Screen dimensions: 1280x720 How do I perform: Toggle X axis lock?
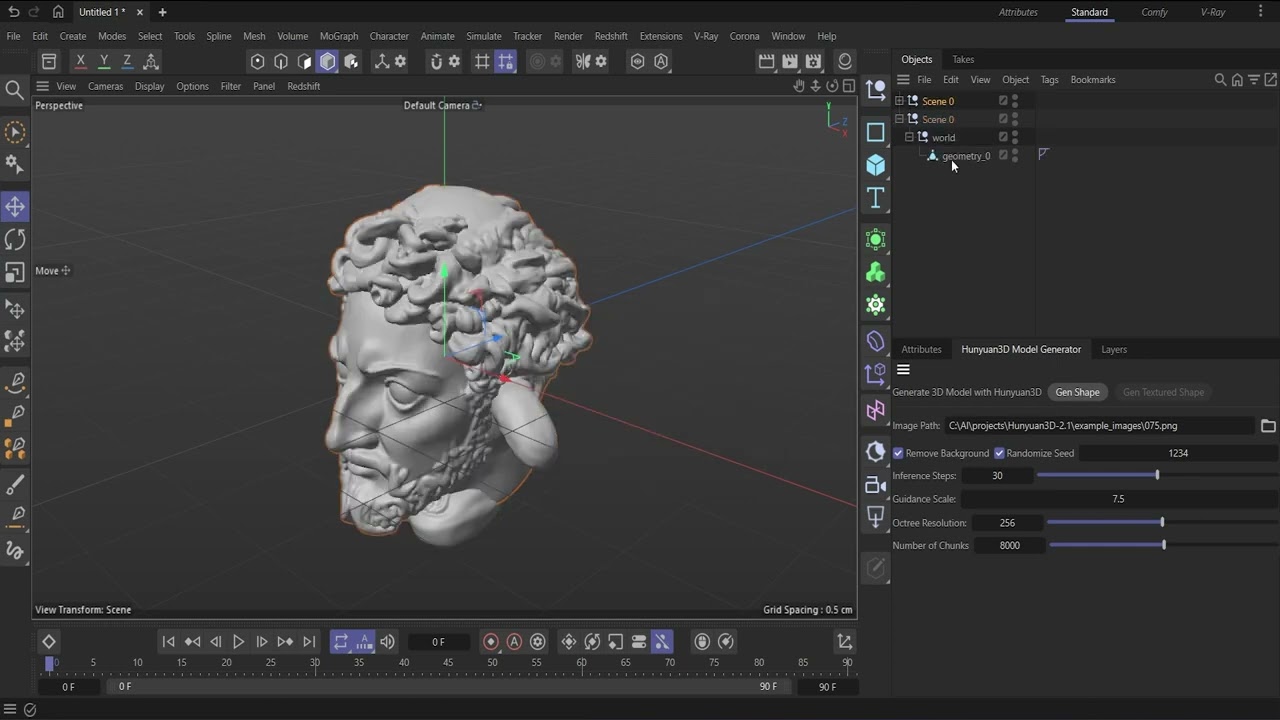tap(81, 62)
